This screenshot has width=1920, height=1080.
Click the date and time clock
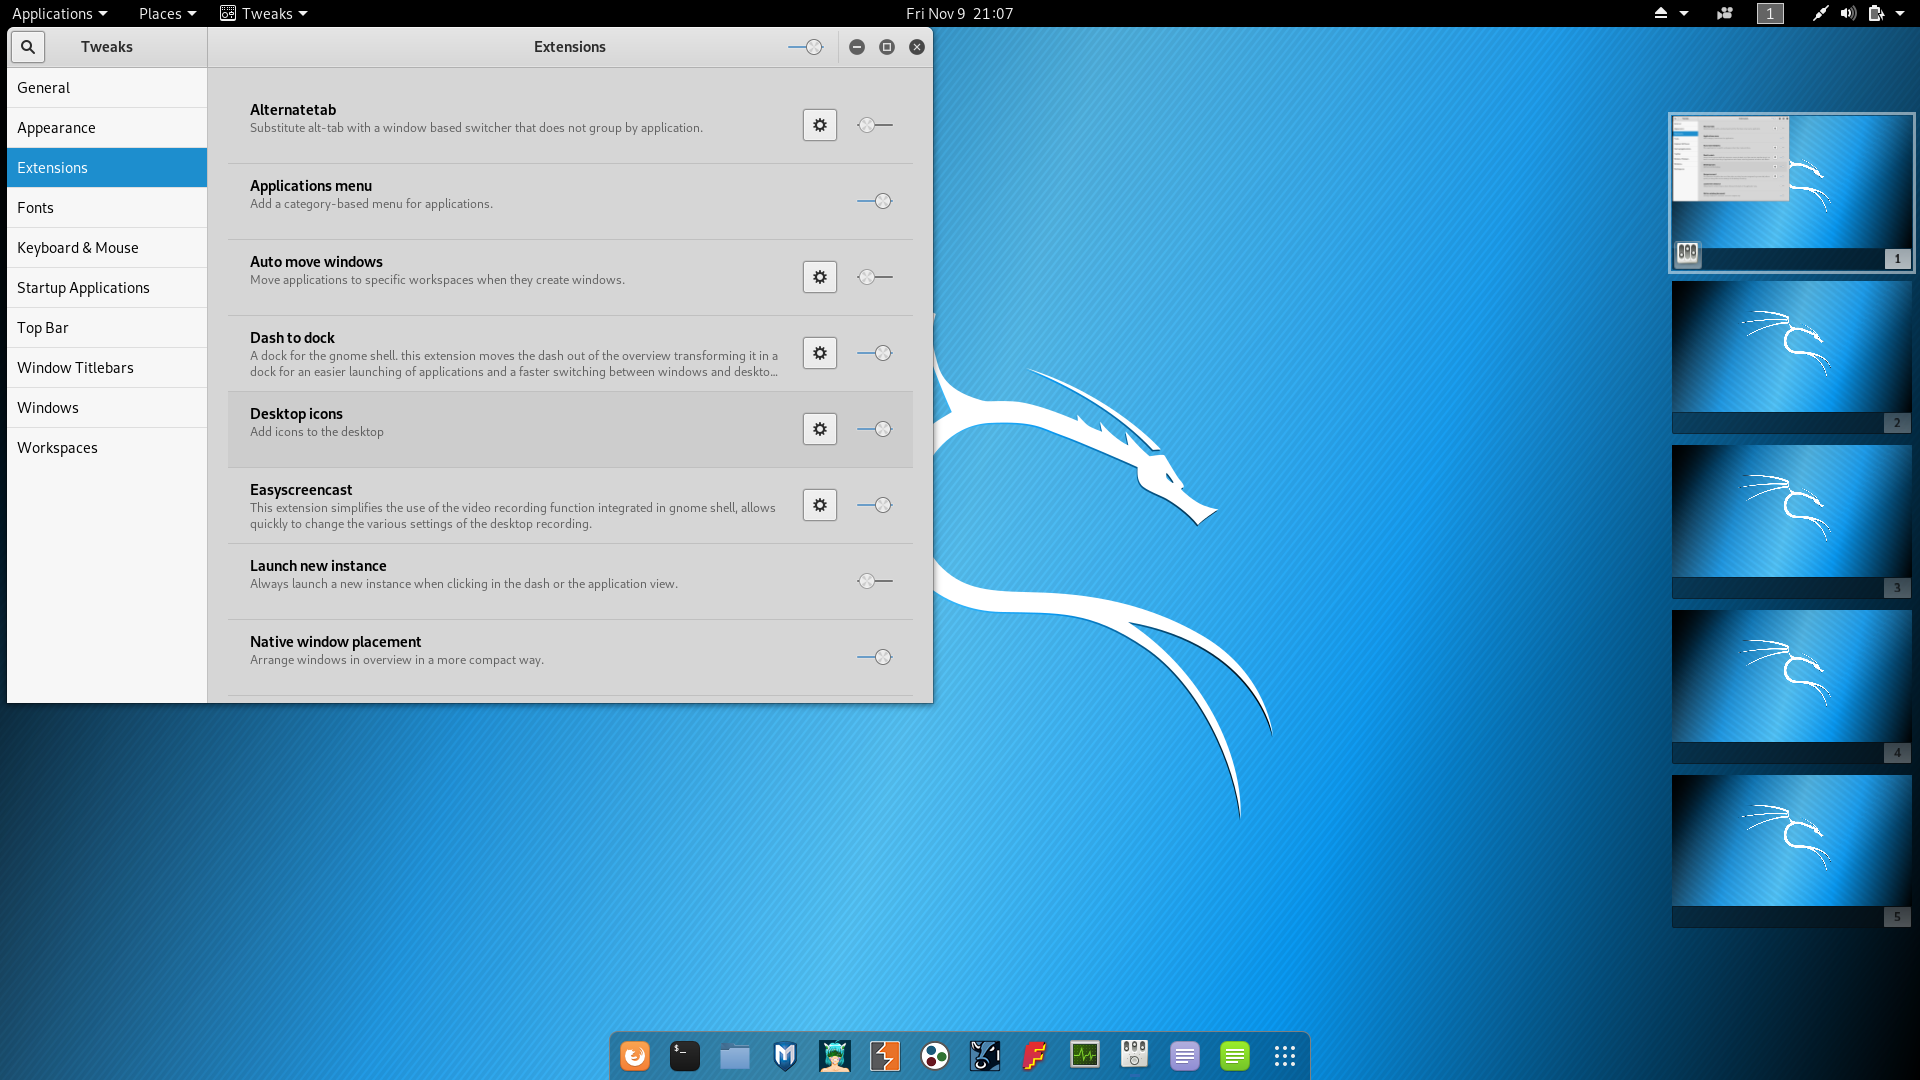point(959,13)
